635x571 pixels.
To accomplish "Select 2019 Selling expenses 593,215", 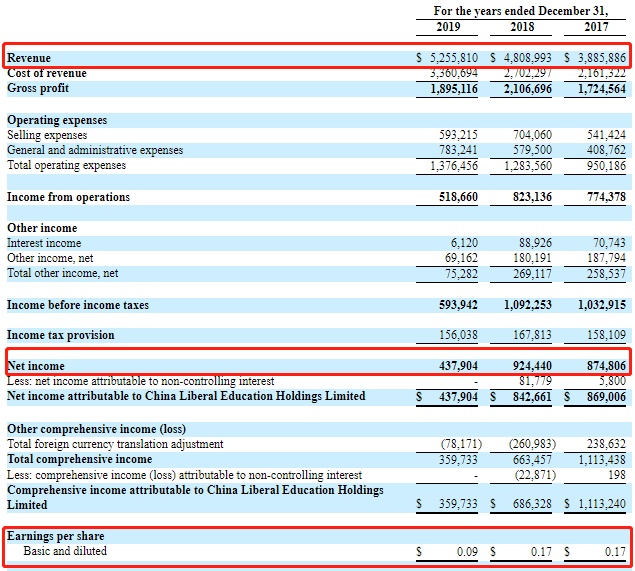I will (x=458, y=135).
